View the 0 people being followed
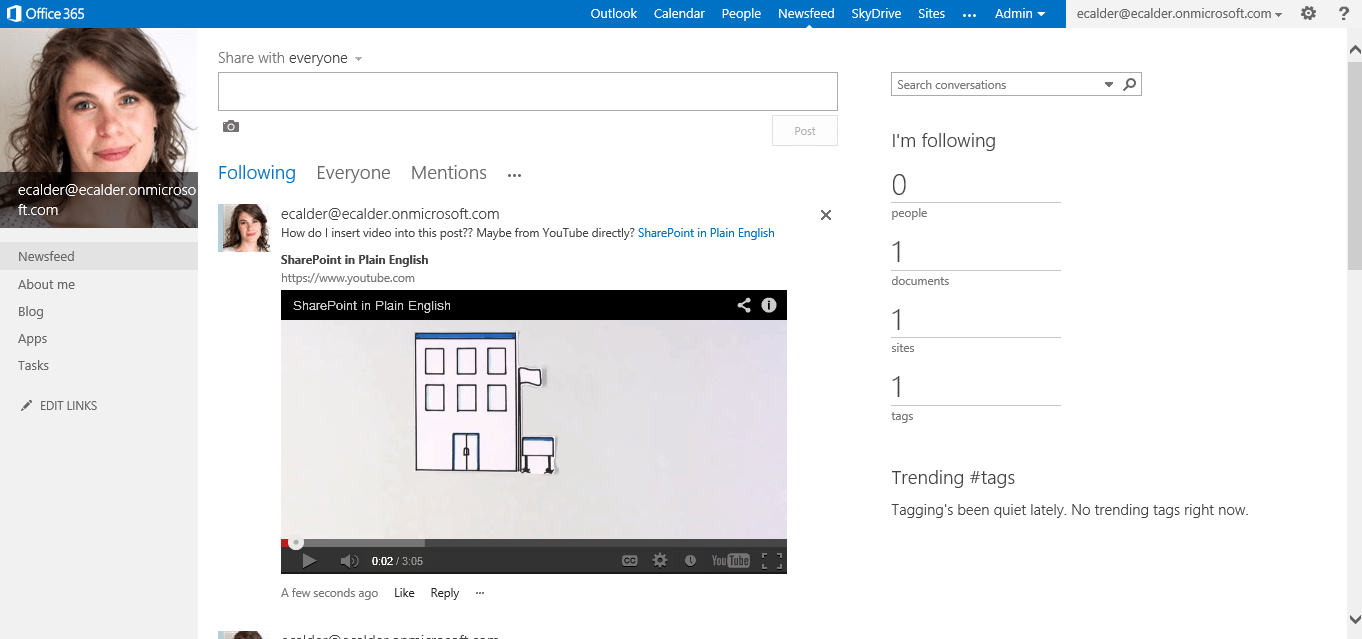This screenshot has height=639, width=1362. (976, 194)
